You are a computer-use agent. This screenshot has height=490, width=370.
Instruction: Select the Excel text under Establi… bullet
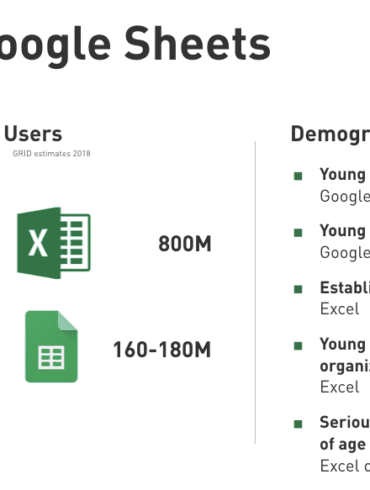click(340, 309)
